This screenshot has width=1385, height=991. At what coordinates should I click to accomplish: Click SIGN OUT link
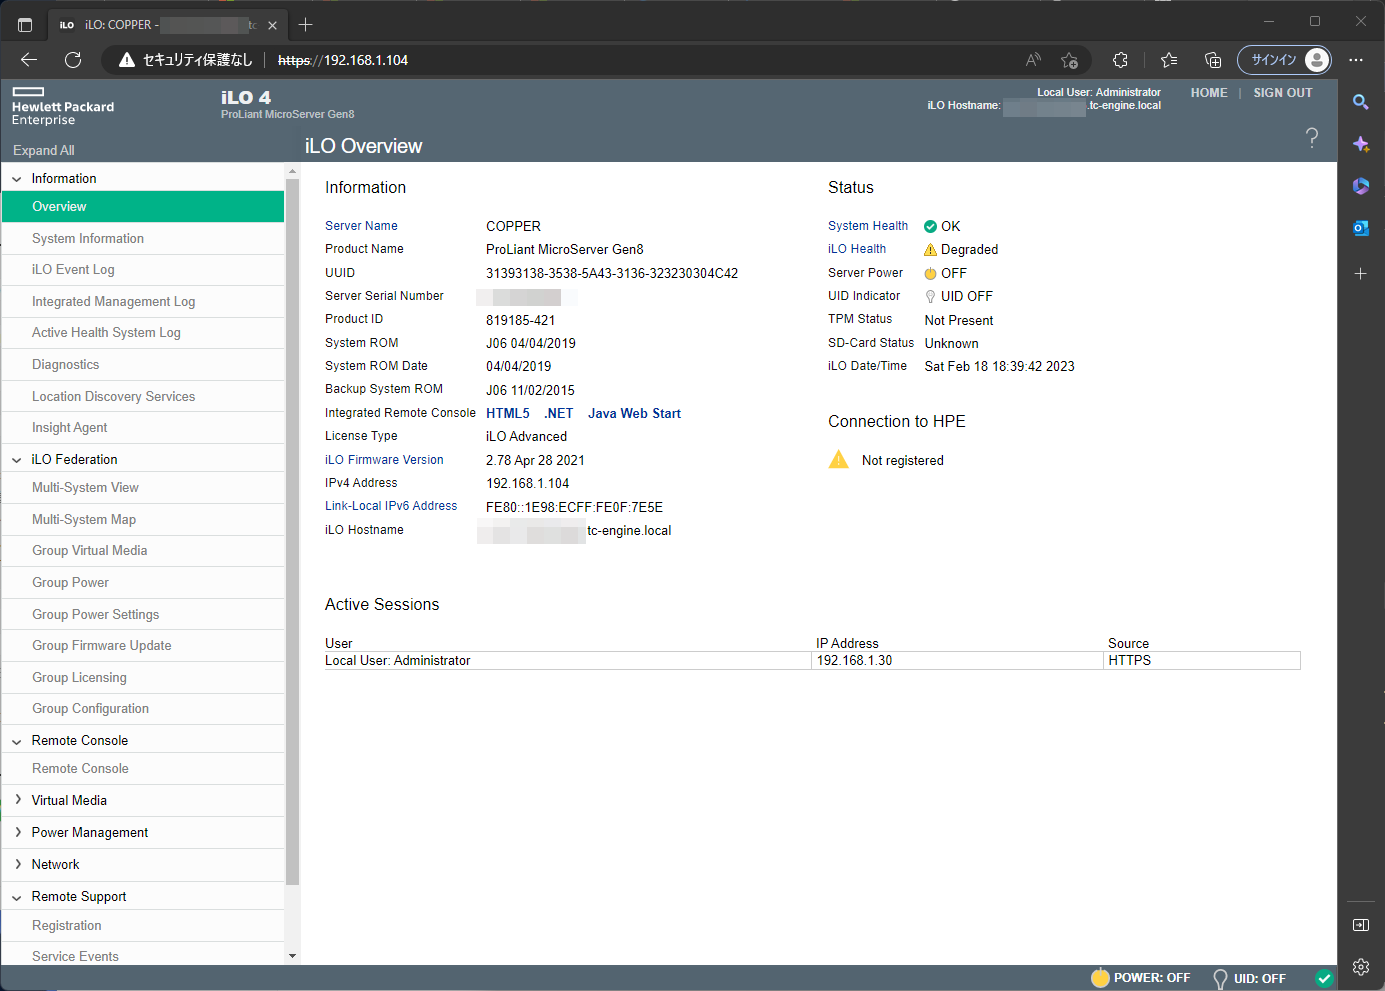point(1283,93)
